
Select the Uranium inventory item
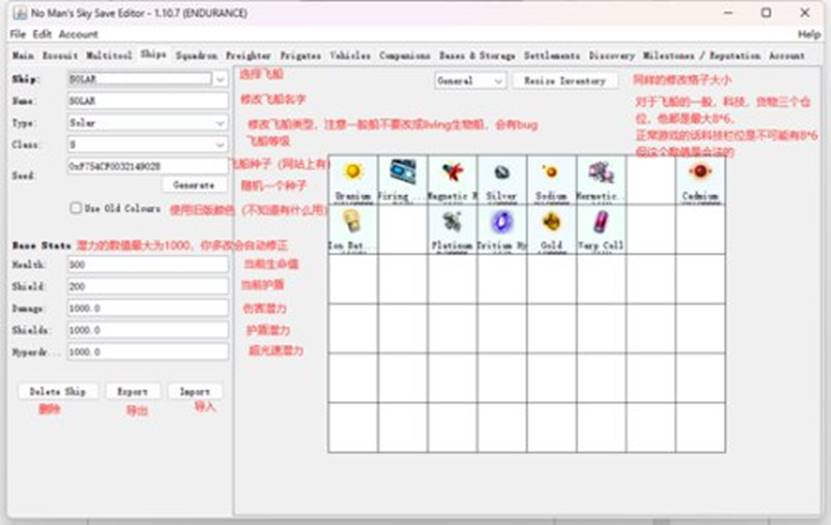pos(353,180)
